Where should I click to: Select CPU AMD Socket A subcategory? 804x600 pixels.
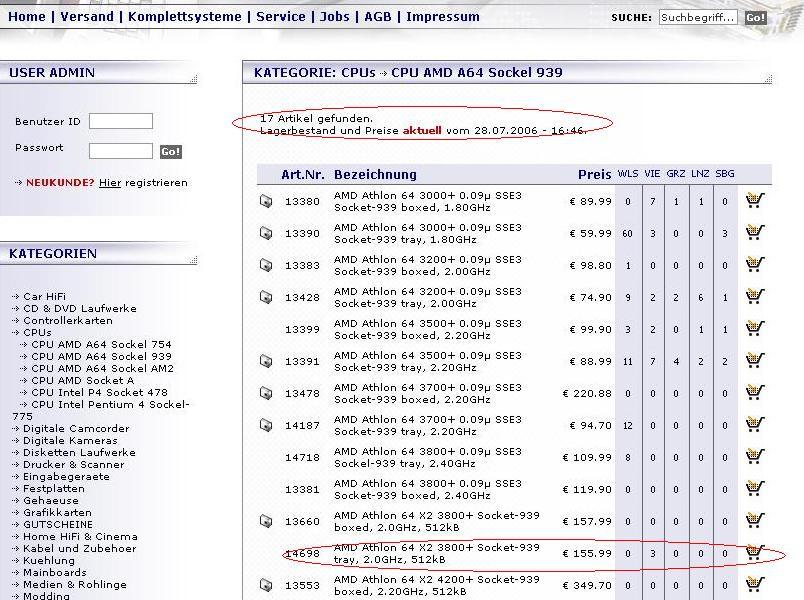pyautogui.click(x=82, y=381)
